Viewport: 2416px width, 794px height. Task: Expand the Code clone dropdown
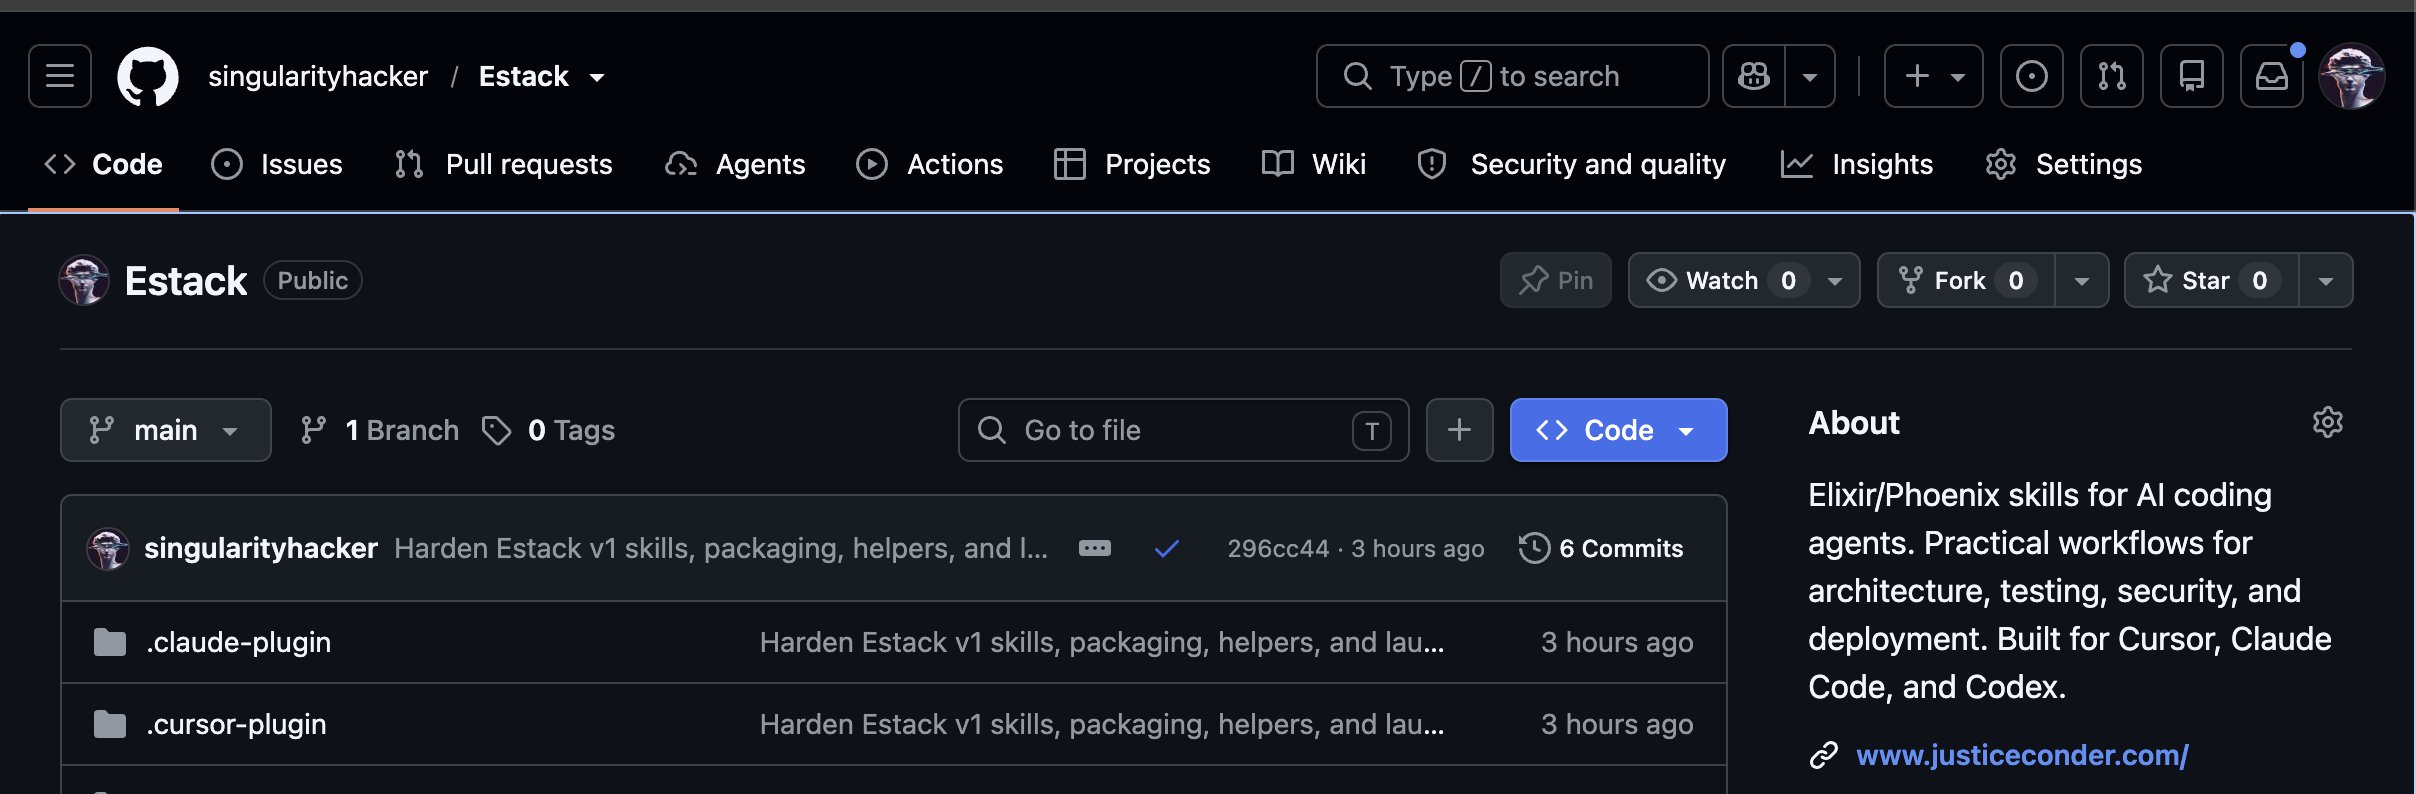[1619, 430]
